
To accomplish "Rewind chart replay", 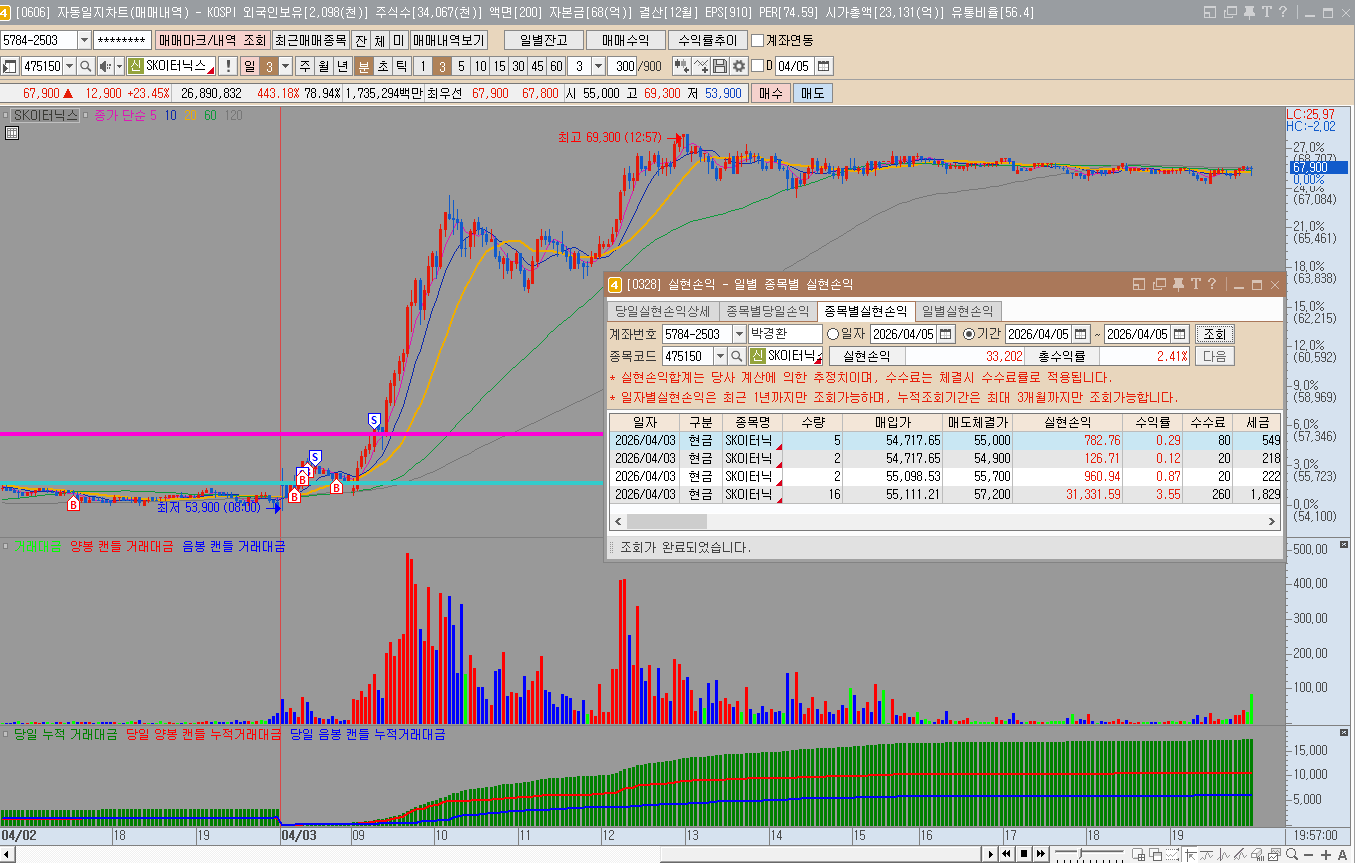I will pyautogui.click(x=1007, y=854).
